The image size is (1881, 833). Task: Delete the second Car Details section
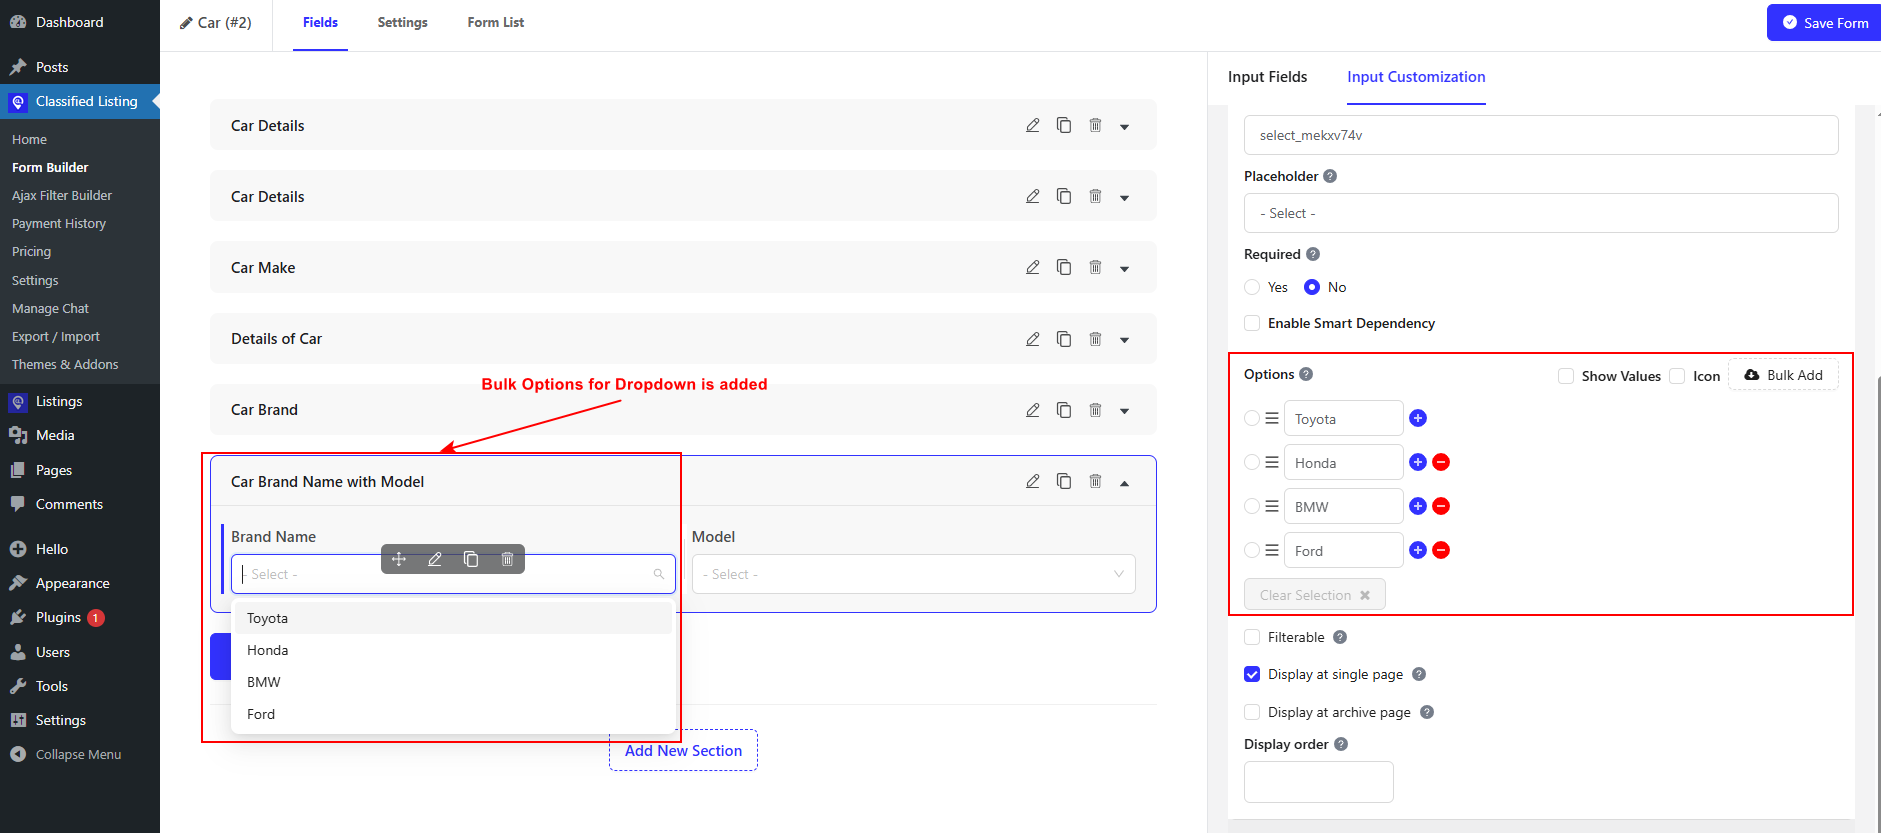(1095, 196)
